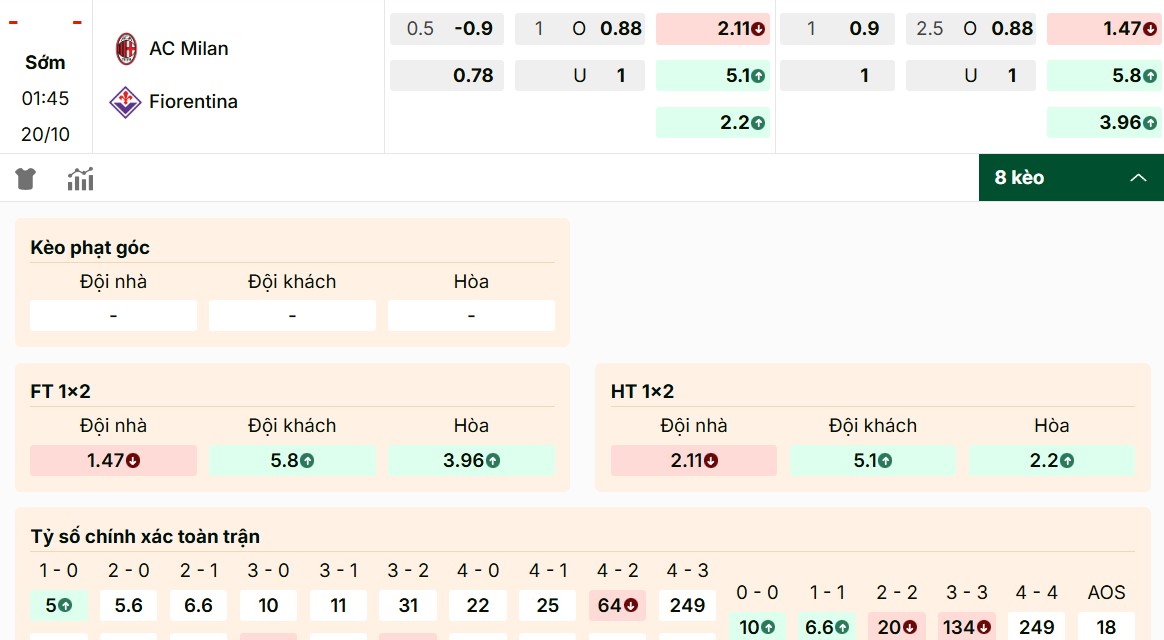1164x640 pixels.
Task: Select the green-highlighted 5 odds for 1-0
Action: click(x=58, y=605)
